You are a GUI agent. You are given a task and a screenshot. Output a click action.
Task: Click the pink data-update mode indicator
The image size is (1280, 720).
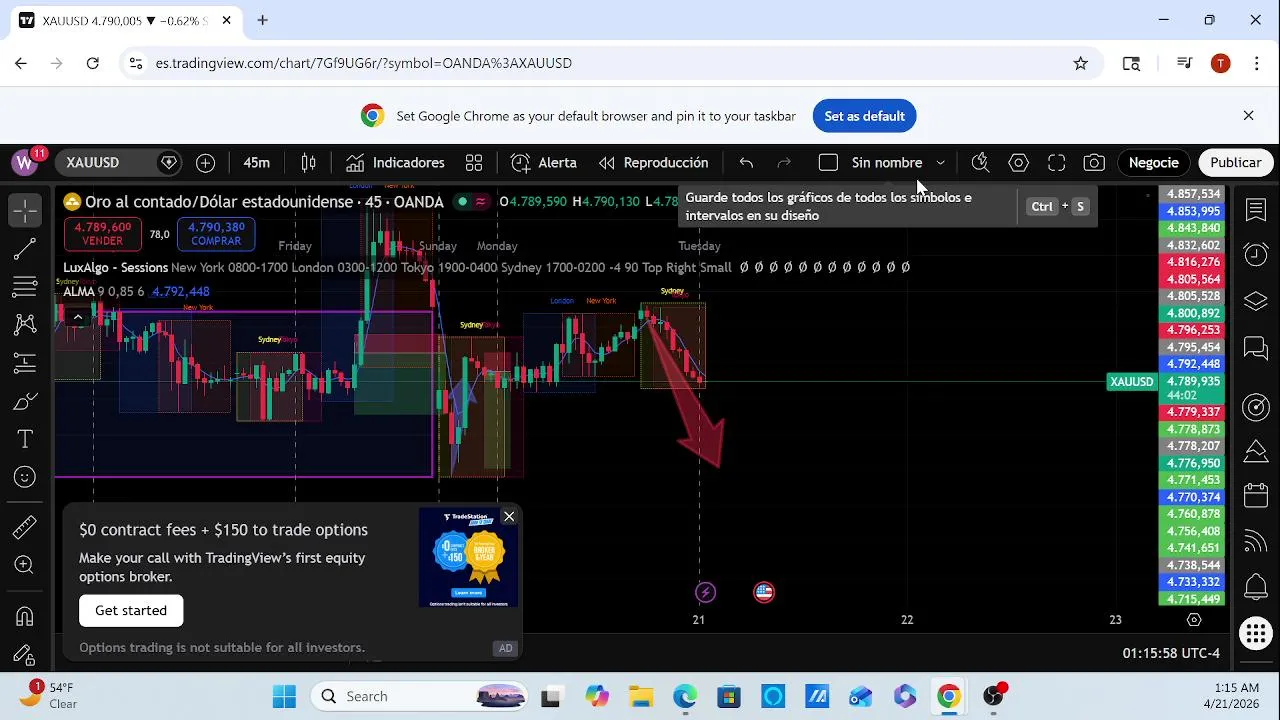coord(481,202)
